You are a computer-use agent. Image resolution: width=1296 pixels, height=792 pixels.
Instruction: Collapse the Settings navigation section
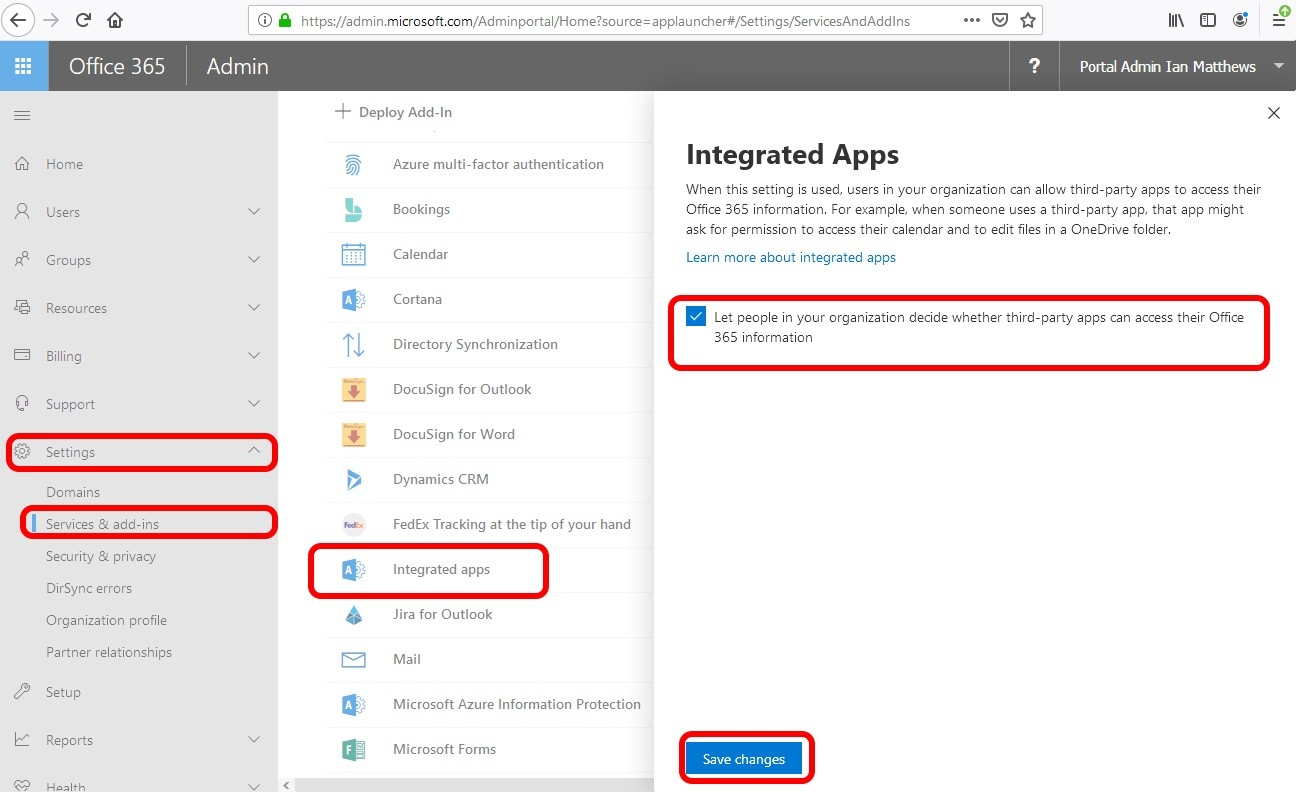tap(254, 451)
